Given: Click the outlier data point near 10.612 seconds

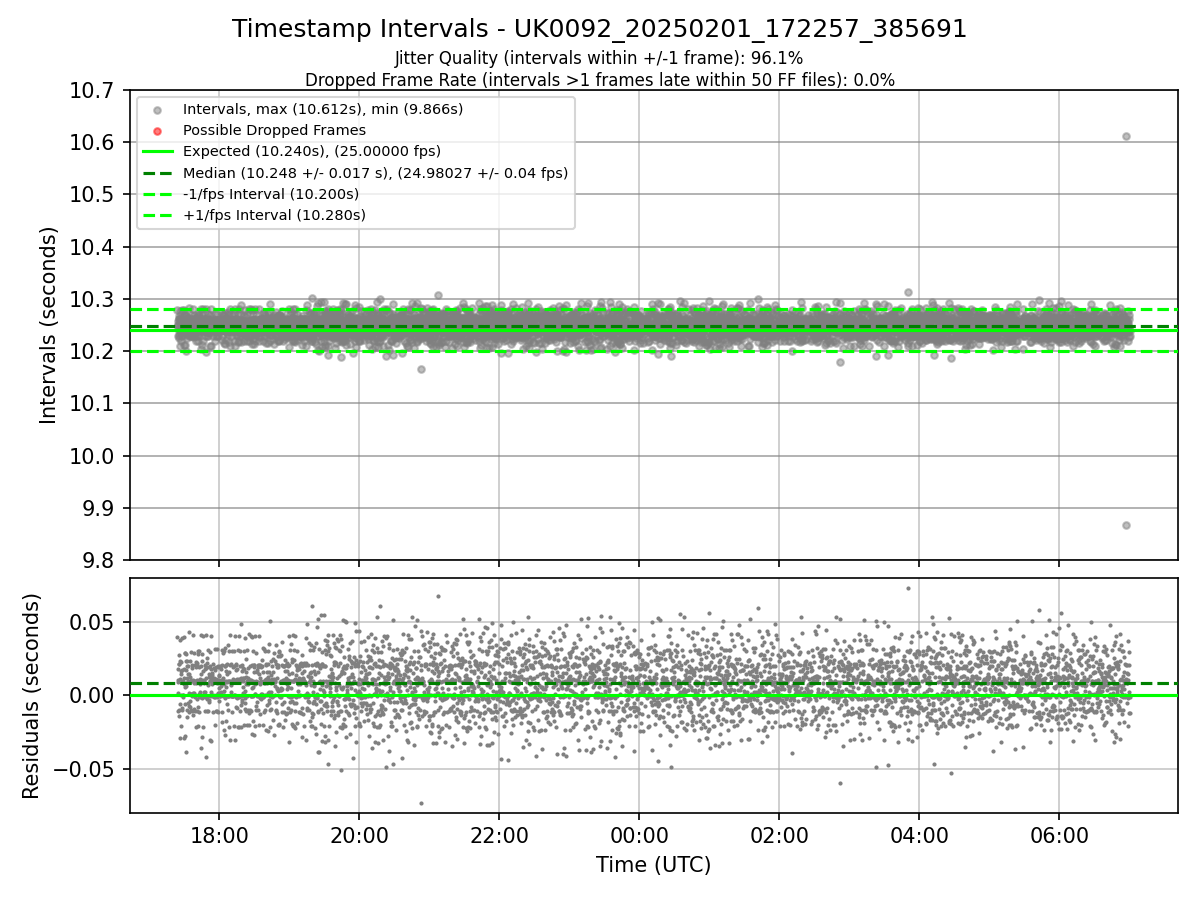Looking at the screenshot, I should pos(1126,136).
